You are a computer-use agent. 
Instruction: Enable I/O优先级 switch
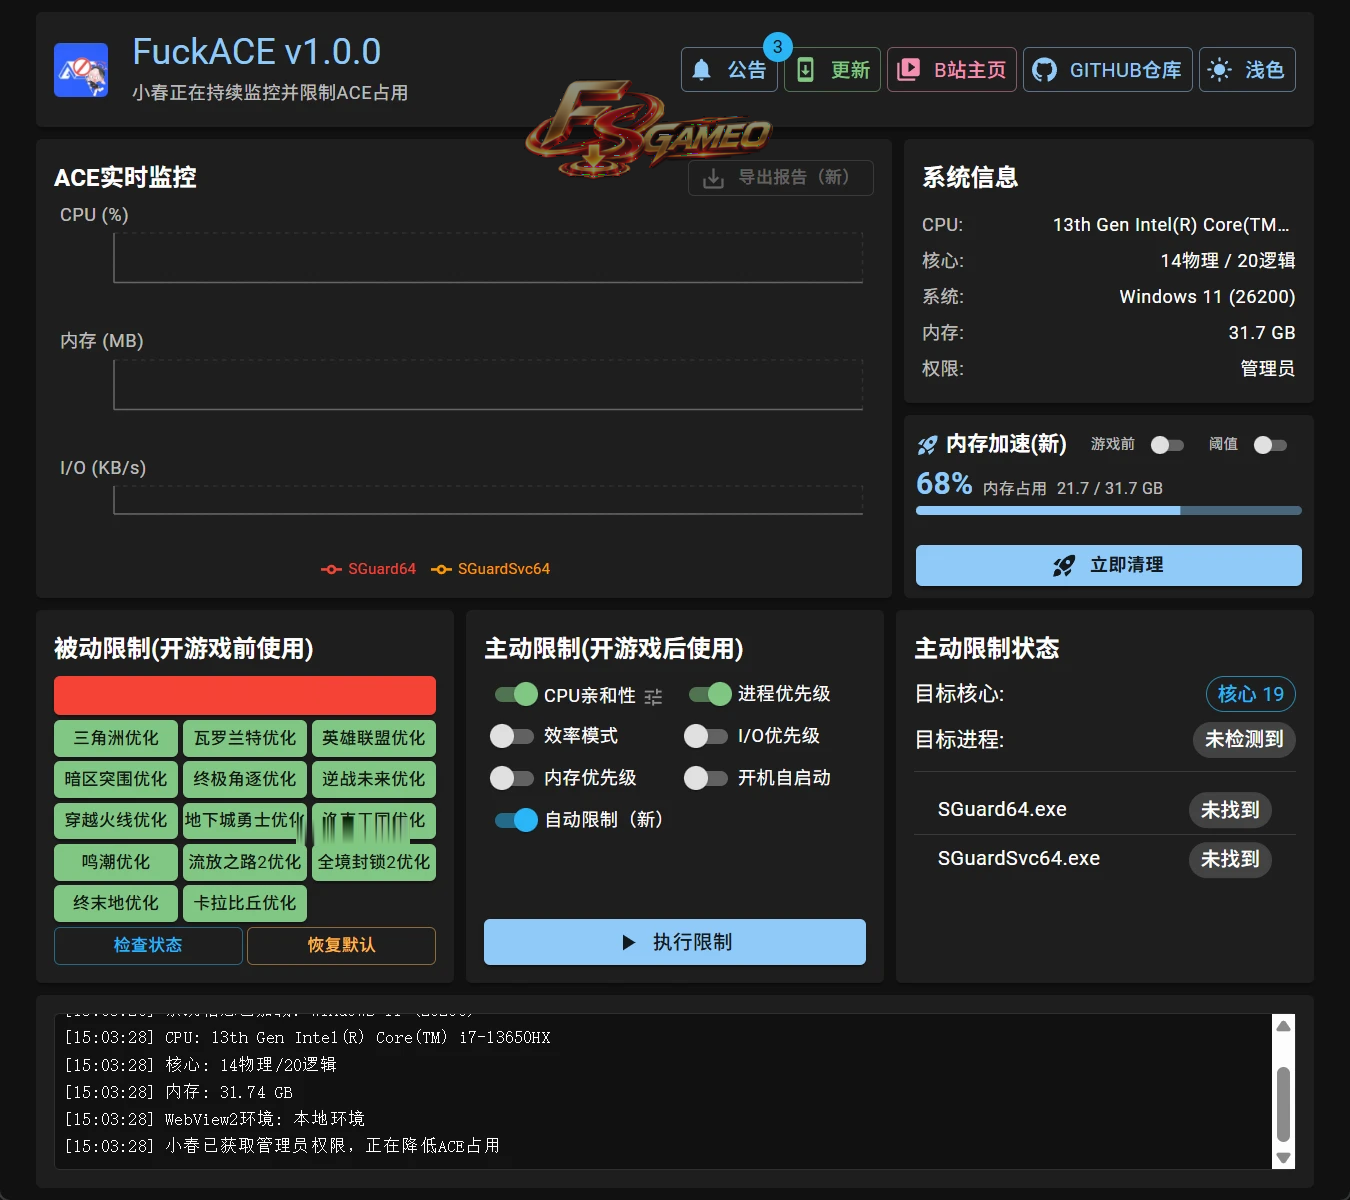tap(705, 736)
